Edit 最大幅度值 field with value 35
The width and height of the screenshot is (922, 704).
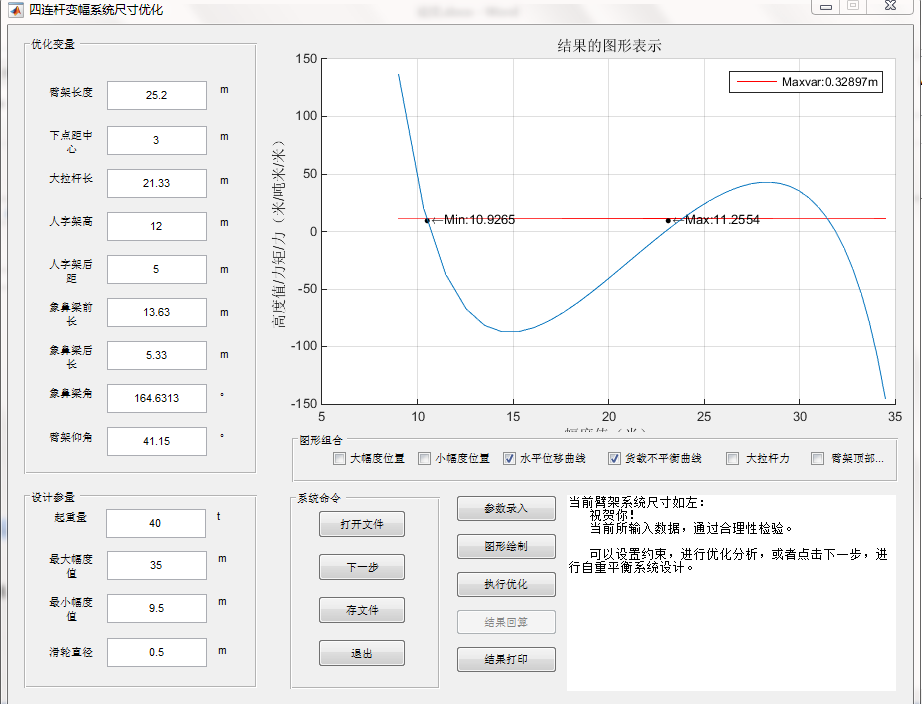point(157,565)
